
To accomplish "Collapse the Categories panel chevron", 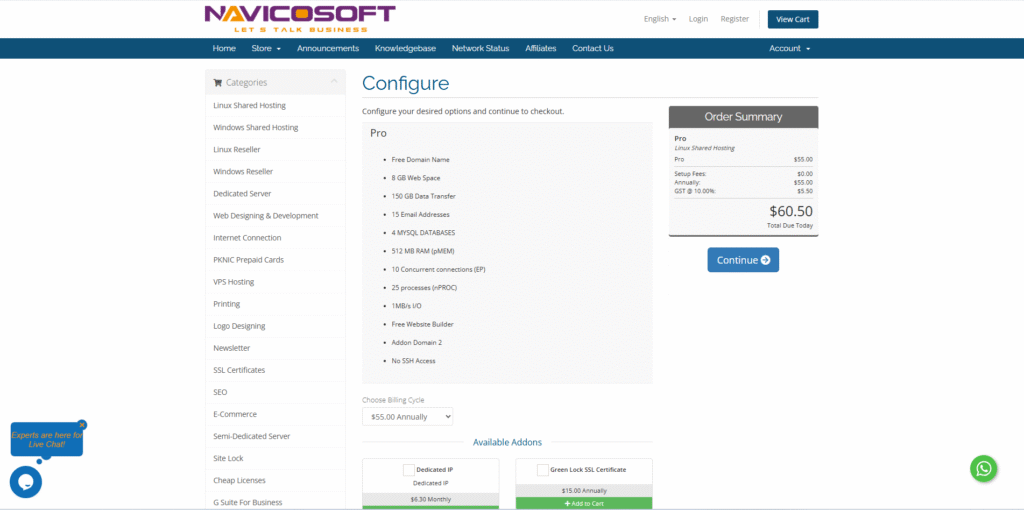I will click(x=334, y=82).
